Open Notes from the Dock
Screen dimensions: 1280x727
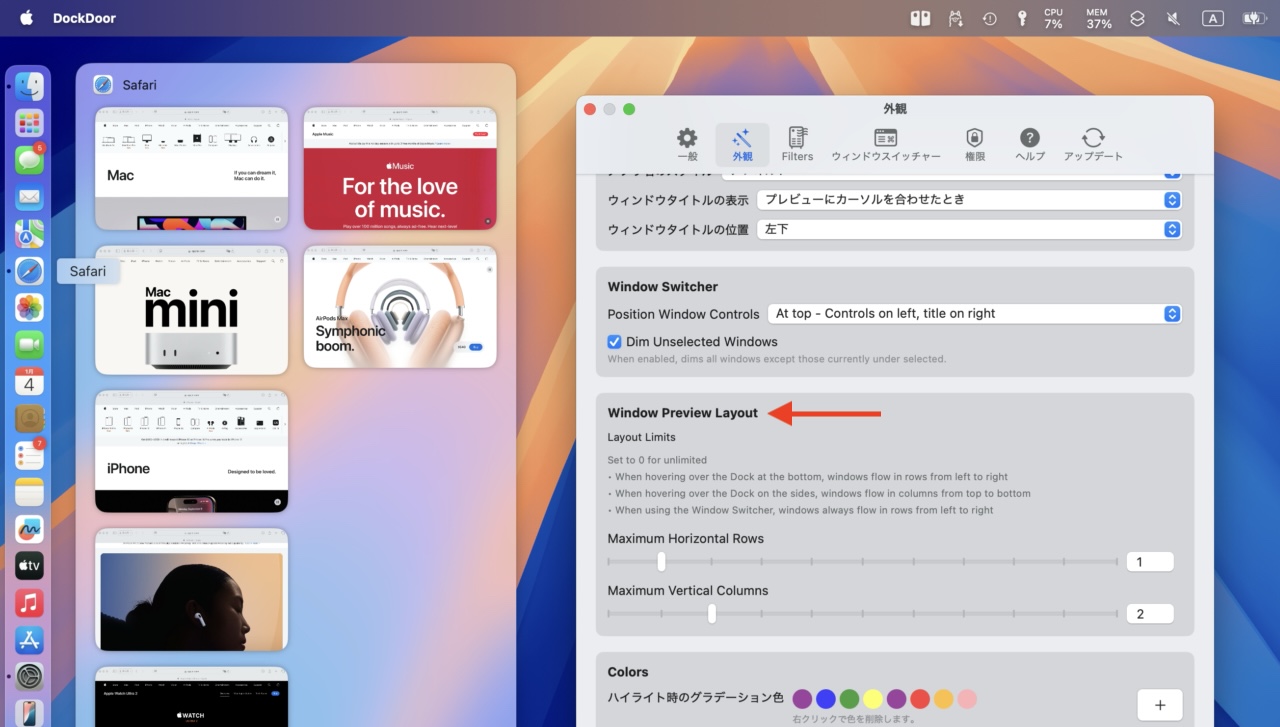(x=29, y=492)
